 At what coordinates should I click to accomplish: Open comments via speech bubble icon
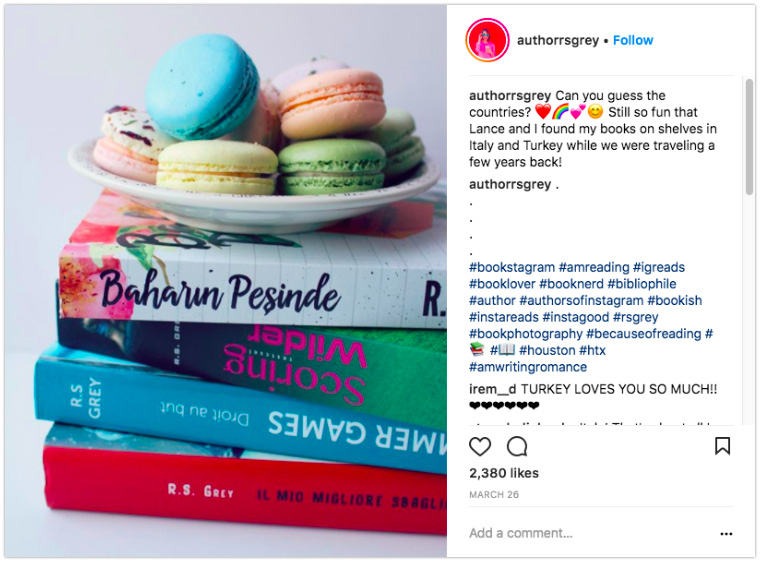coord(517,446)
